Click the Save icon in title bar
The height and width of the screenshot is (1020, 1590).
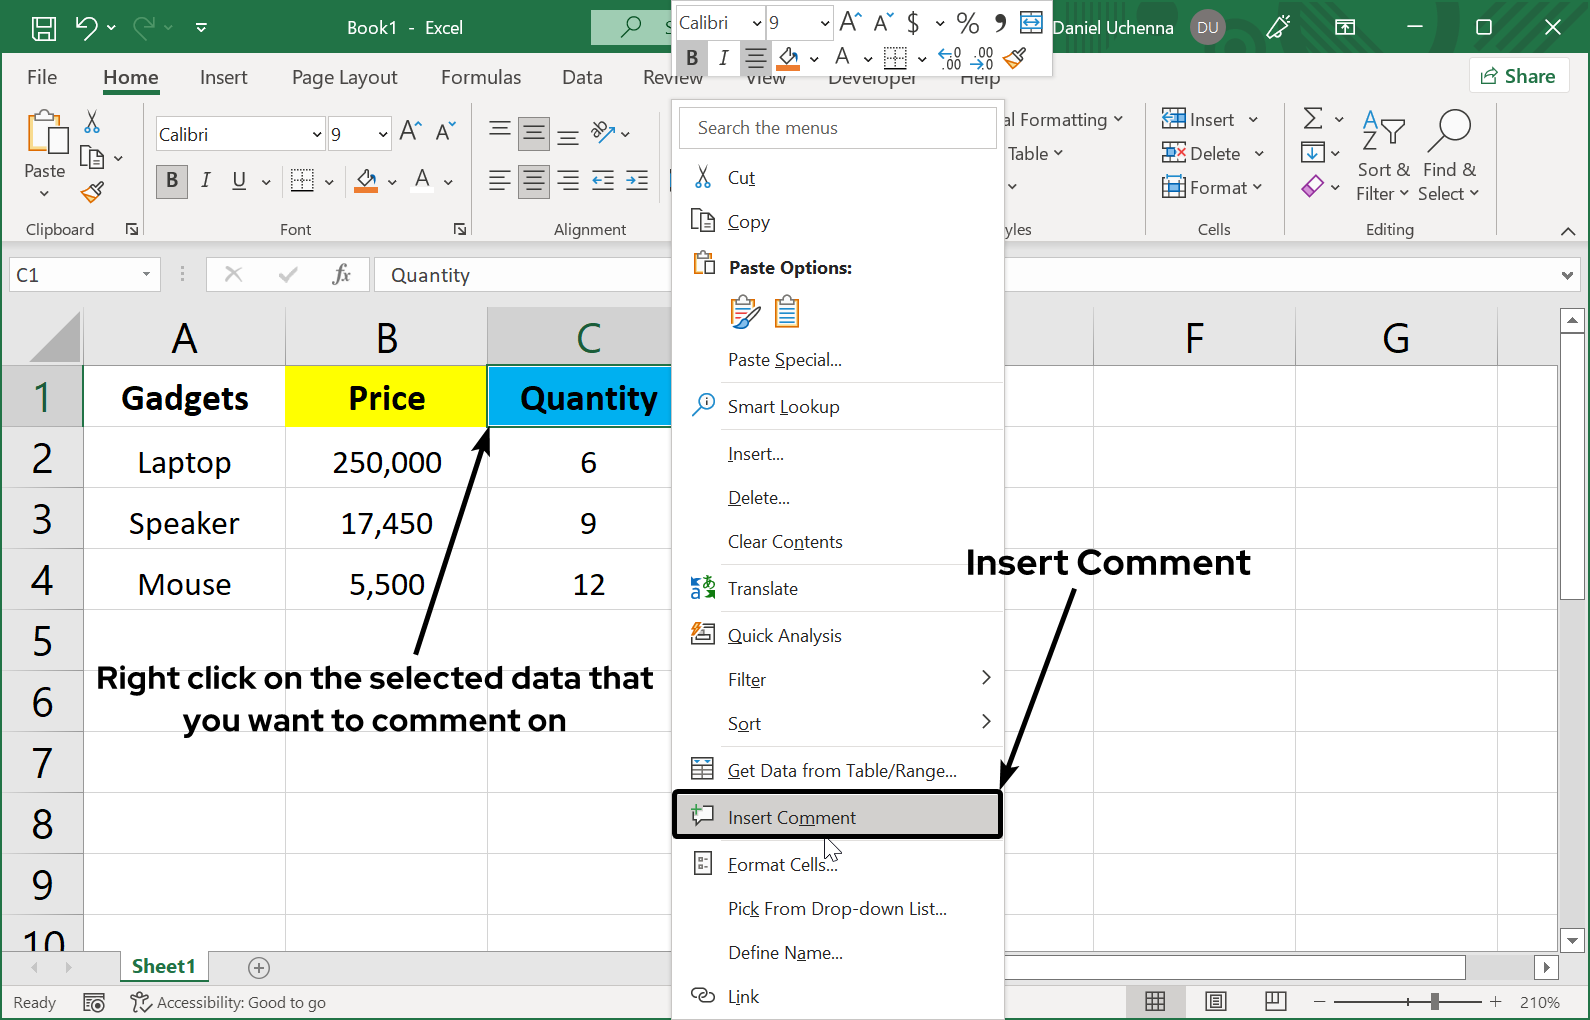pos(44,28)
